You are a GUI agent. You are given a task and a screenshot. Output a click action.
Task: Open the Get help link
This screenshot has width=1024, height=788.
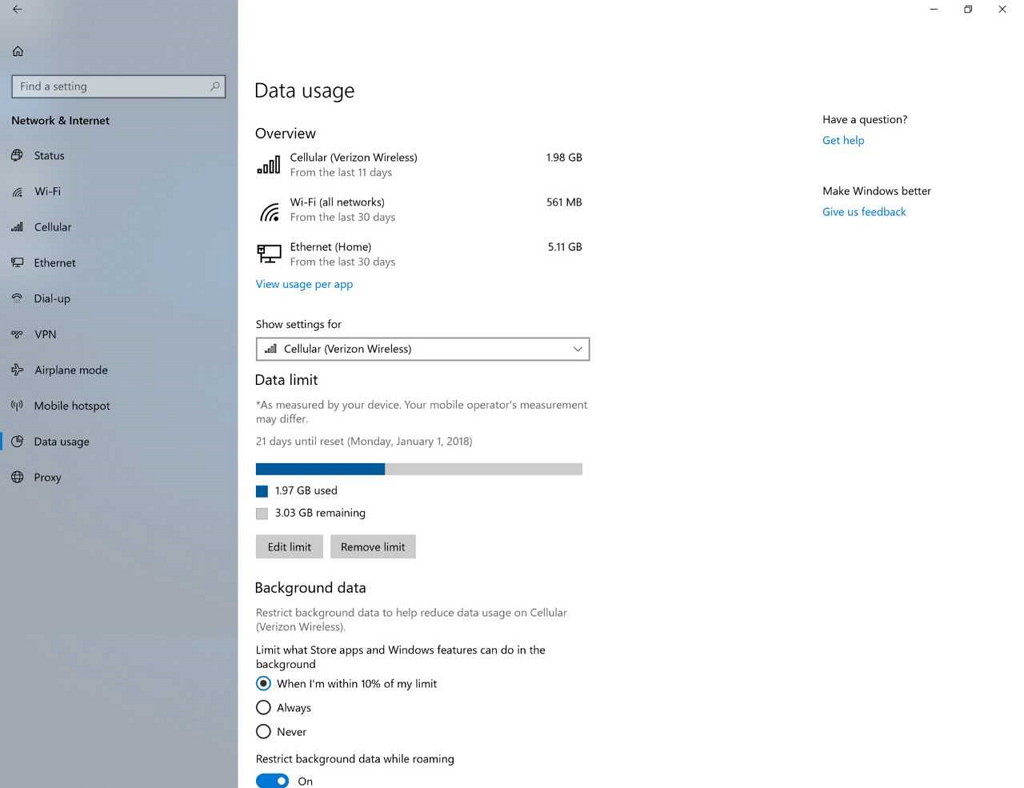click(843, 140)
